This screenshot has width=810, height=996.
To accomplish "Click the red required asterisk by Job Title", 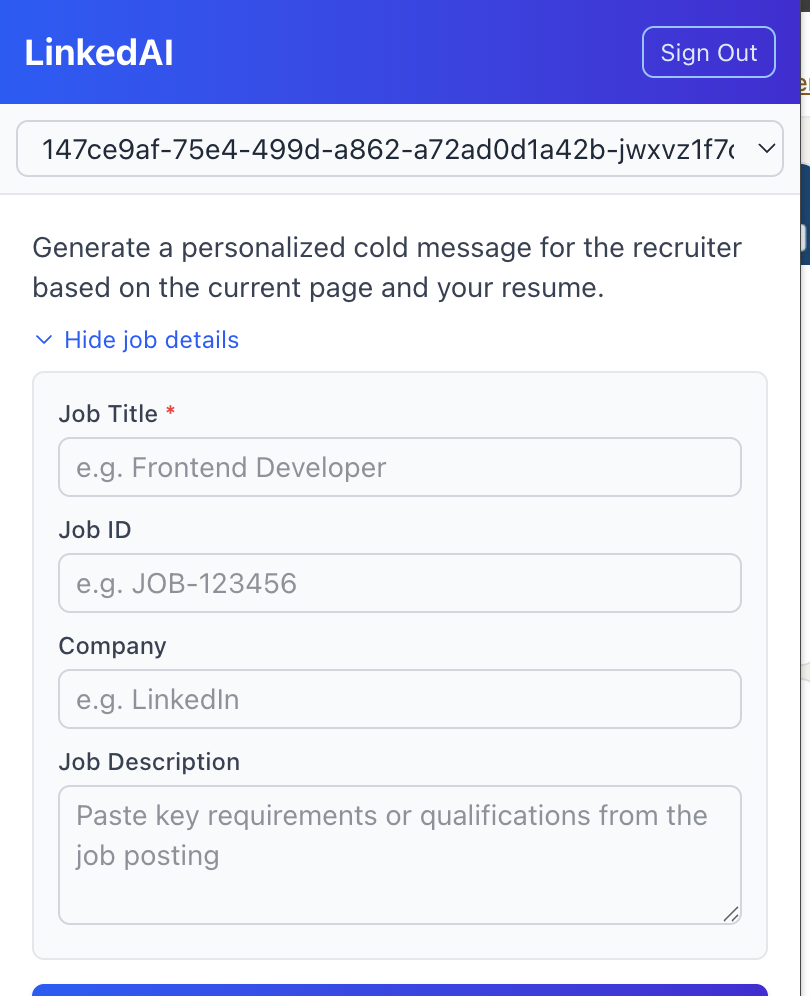I will tap(170, 413).
